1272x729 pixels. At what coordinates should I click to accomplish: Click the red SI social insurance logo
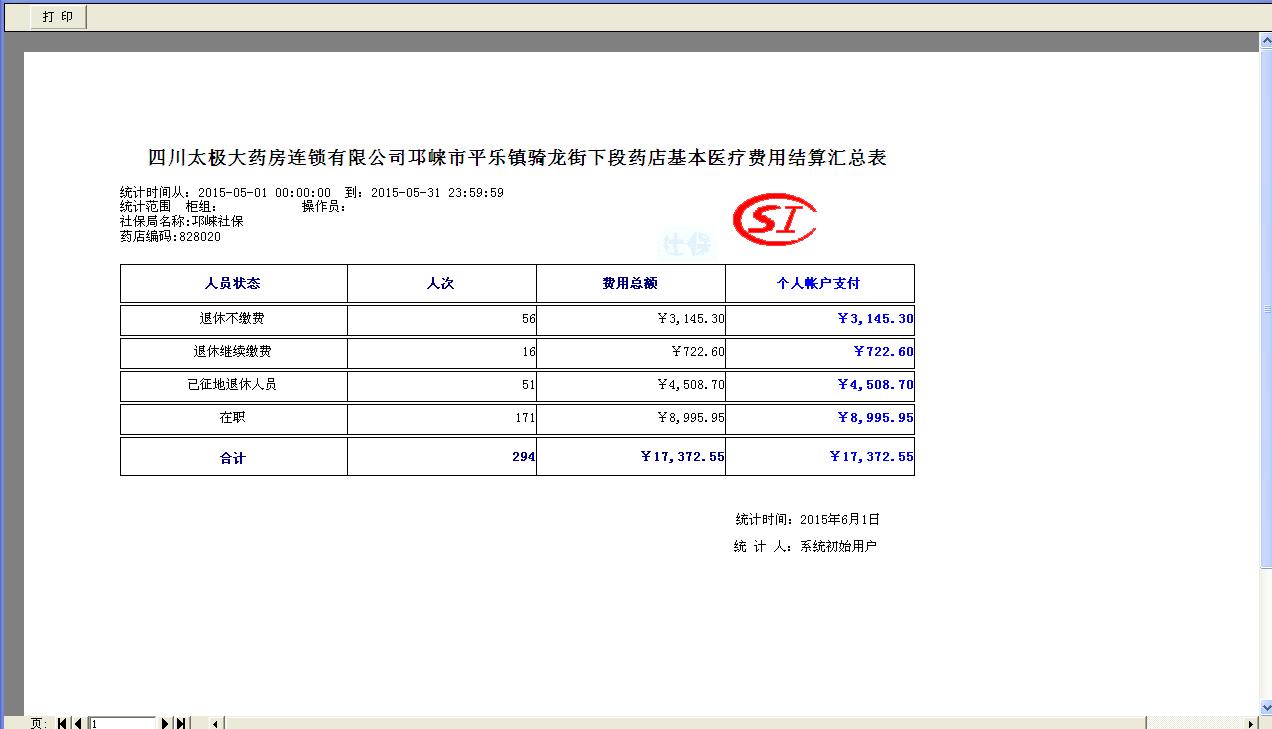pyautogui.click(x=774, y=219)
